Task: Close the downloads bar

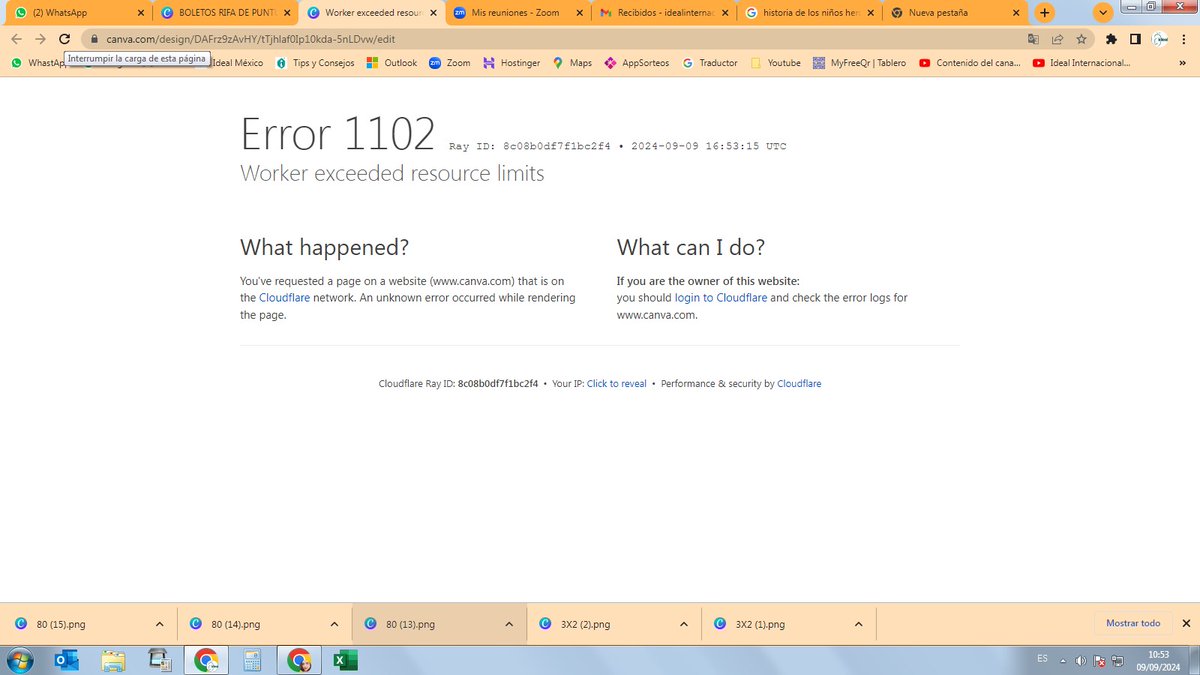Action: point(1186,623)
